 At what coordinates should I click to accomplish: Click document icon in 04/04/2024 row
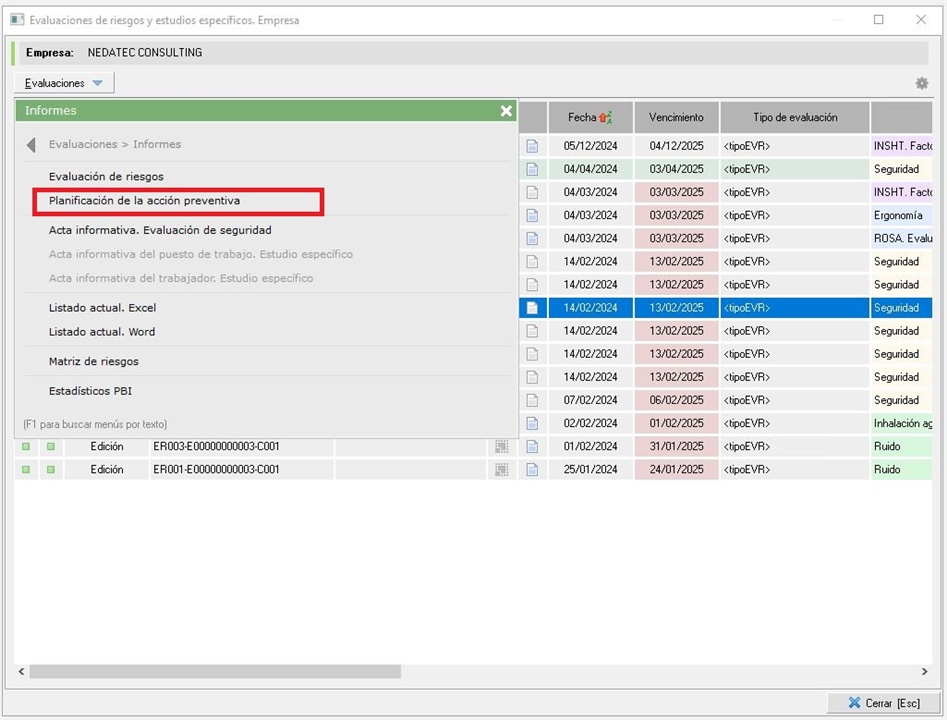pos(532,169)
